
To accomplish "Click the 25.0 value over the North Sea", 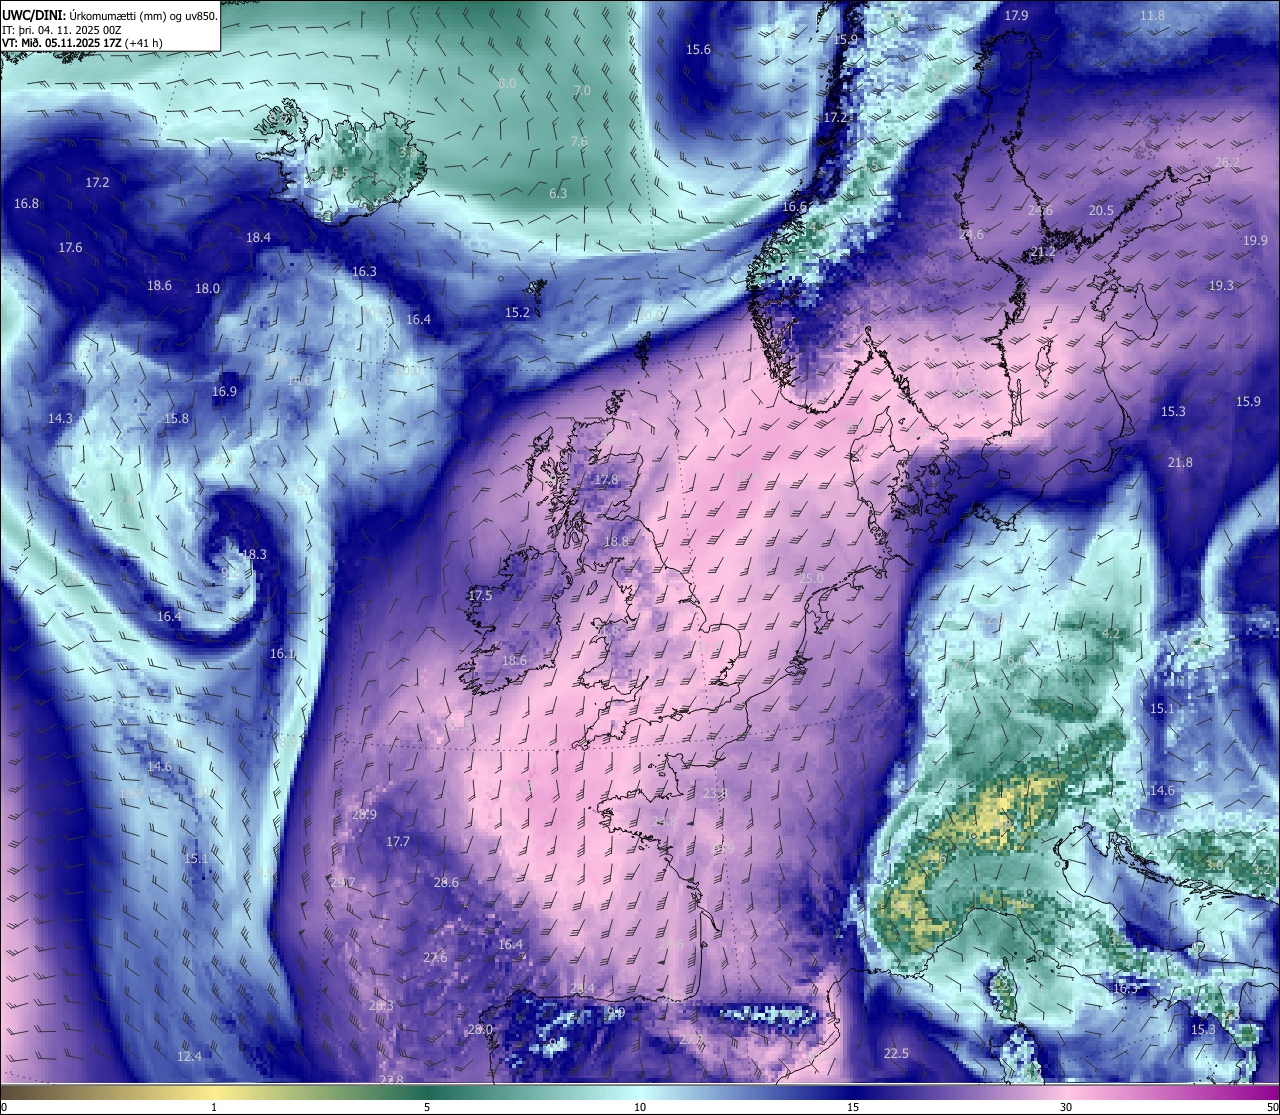I will [811, 578].
